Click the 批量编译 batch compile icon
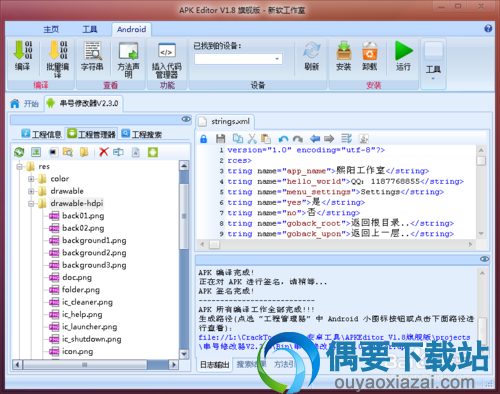 [58, 50]
